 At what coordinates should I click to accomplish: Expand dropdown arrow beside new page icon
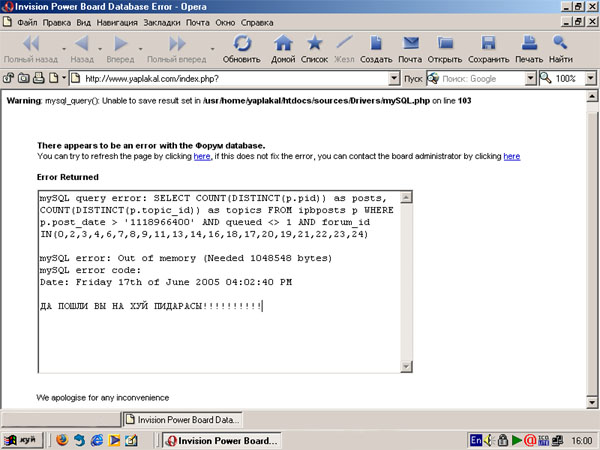(64, 78)
